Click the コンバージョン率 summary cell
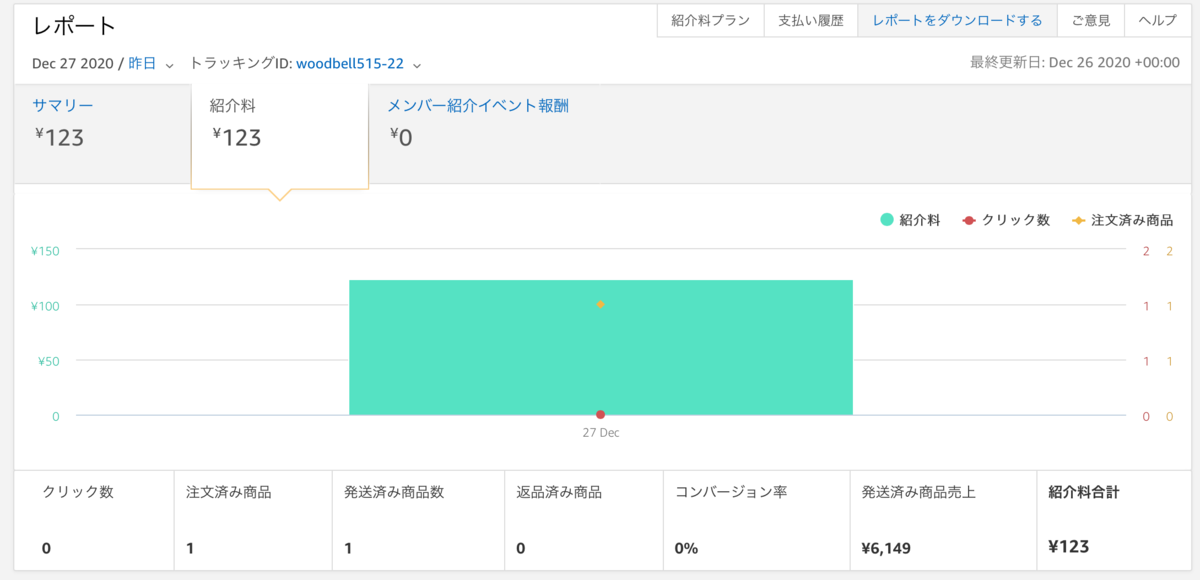1200x580 pixels. [x=756, y=519]
